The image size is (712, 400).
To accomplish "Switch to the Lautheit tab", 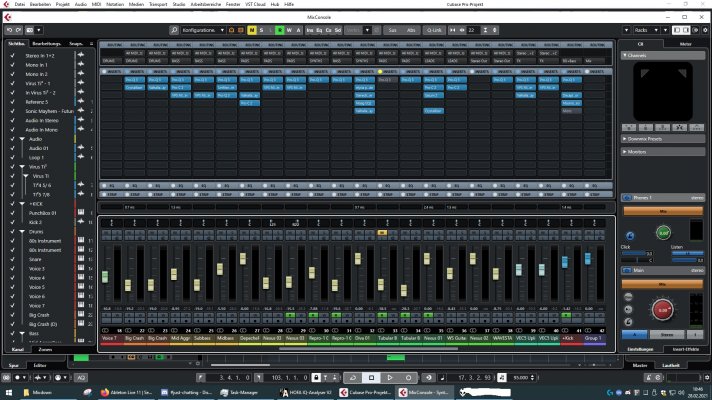I will click(x=670, y=365).
